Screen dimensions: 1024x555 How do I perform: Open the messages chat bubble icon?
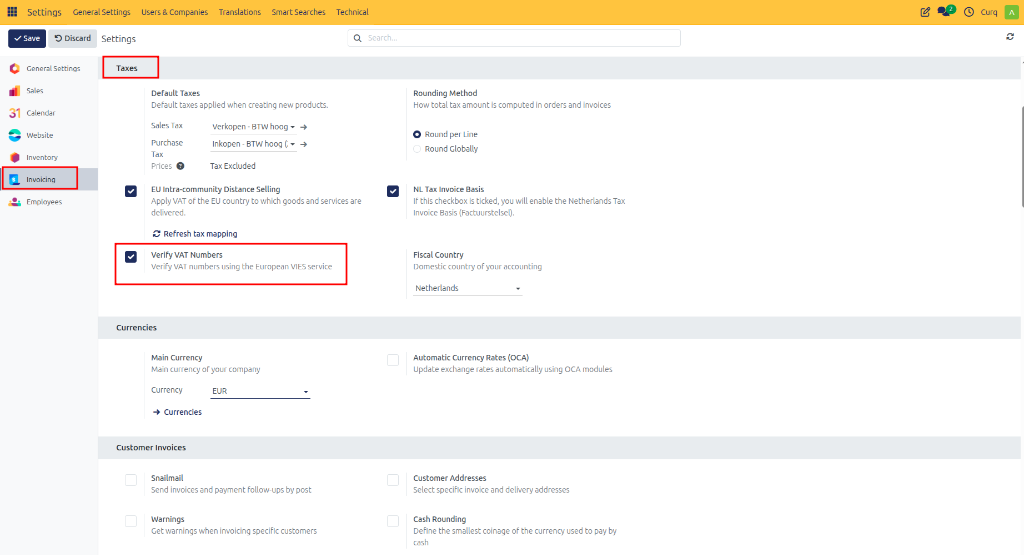click(x=946, y=11)
